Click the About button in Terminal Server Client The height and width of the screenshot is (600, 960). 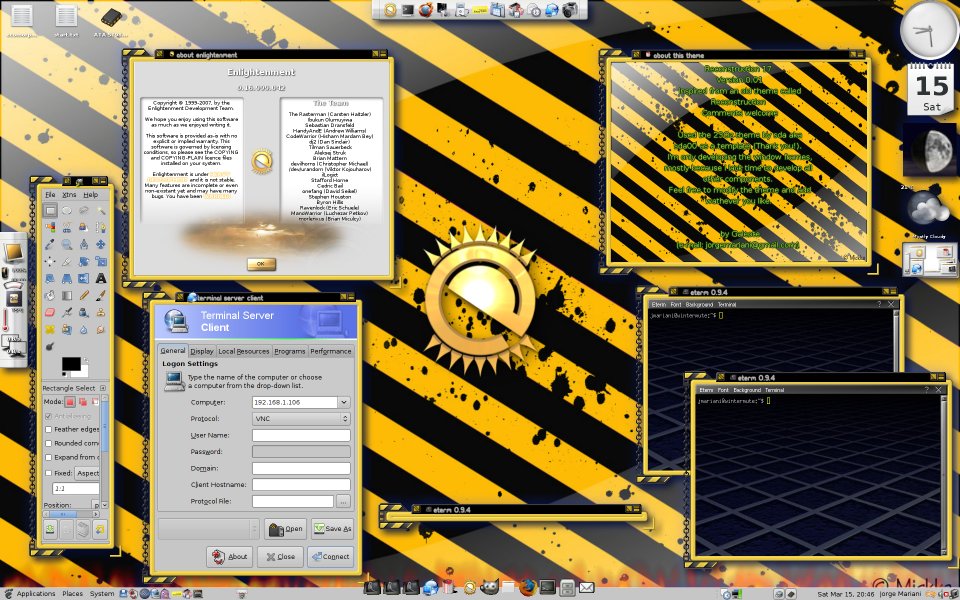(x=230, y=557)
